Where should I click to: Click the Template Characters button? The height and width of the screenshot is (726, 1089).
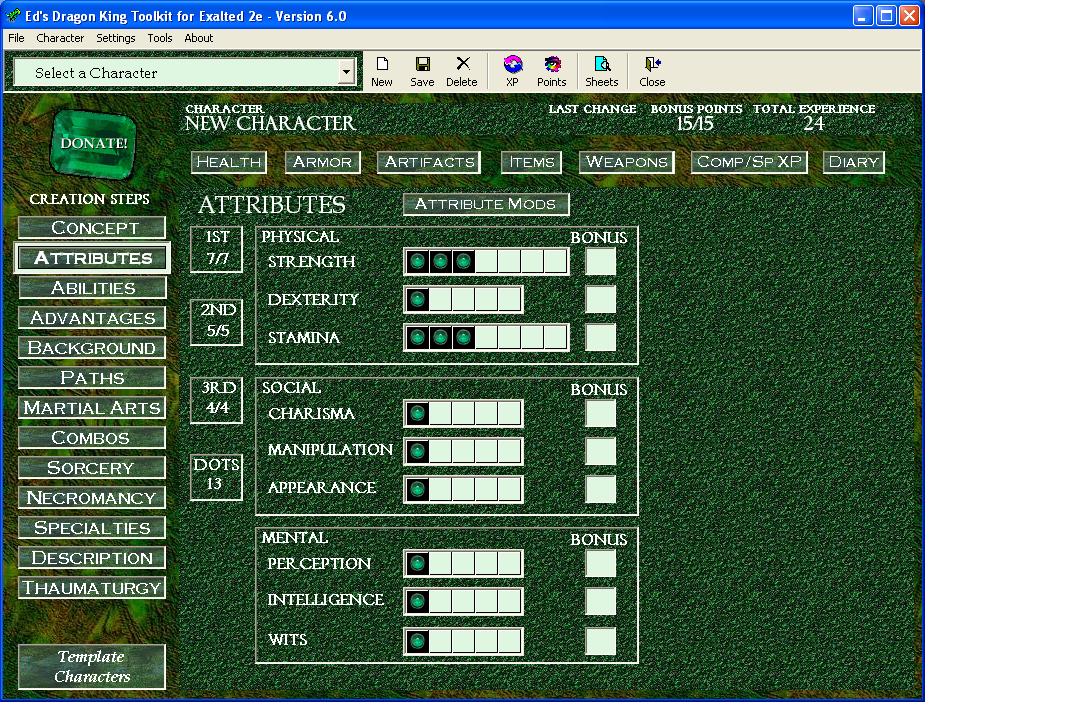[x=92, y=667]
